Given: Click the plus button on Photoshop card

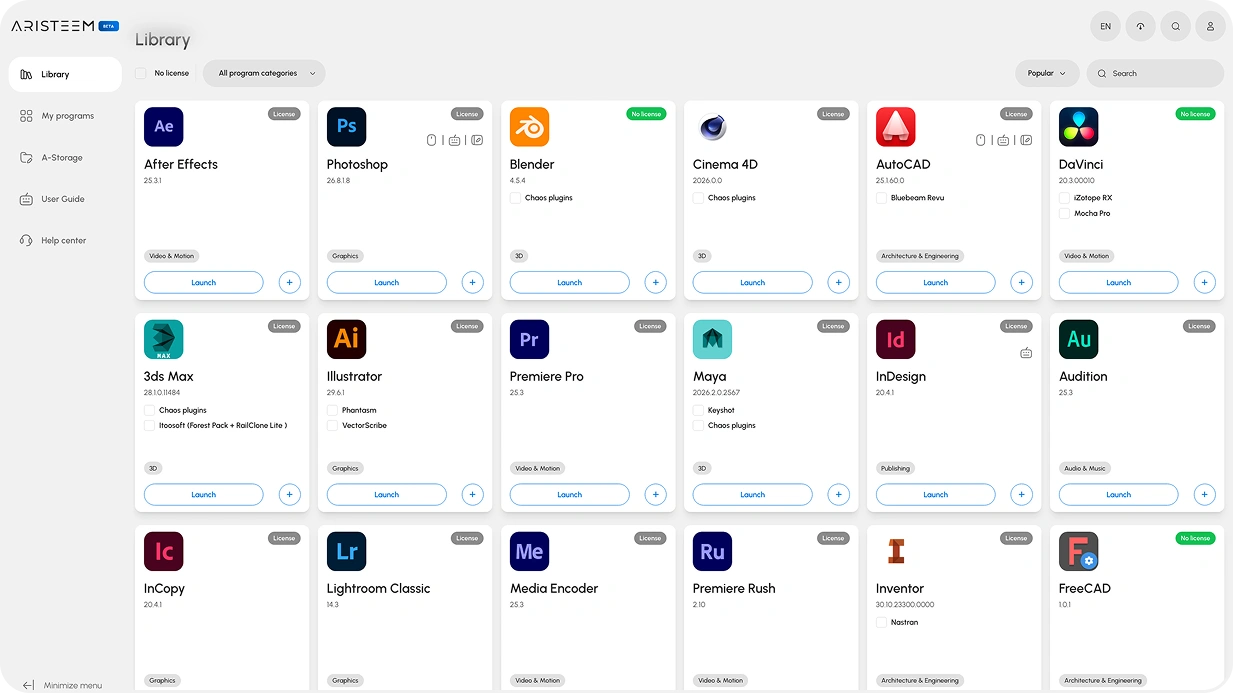Looking at the screenshot, I should point(472,283).
